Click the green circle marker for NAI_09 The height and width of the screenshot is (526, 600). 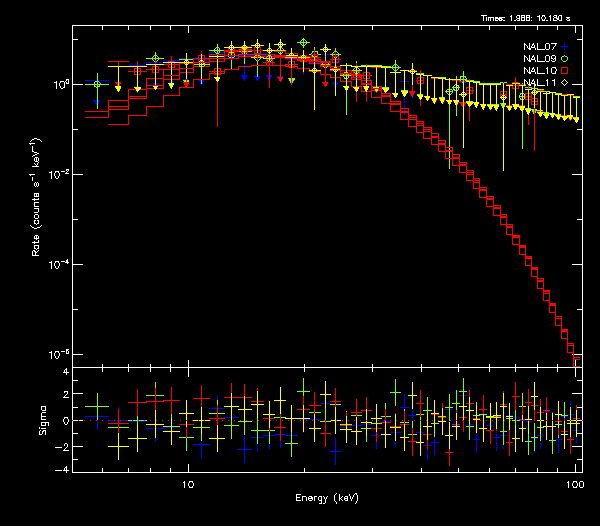pyautogui.click(x=565, y=59)
